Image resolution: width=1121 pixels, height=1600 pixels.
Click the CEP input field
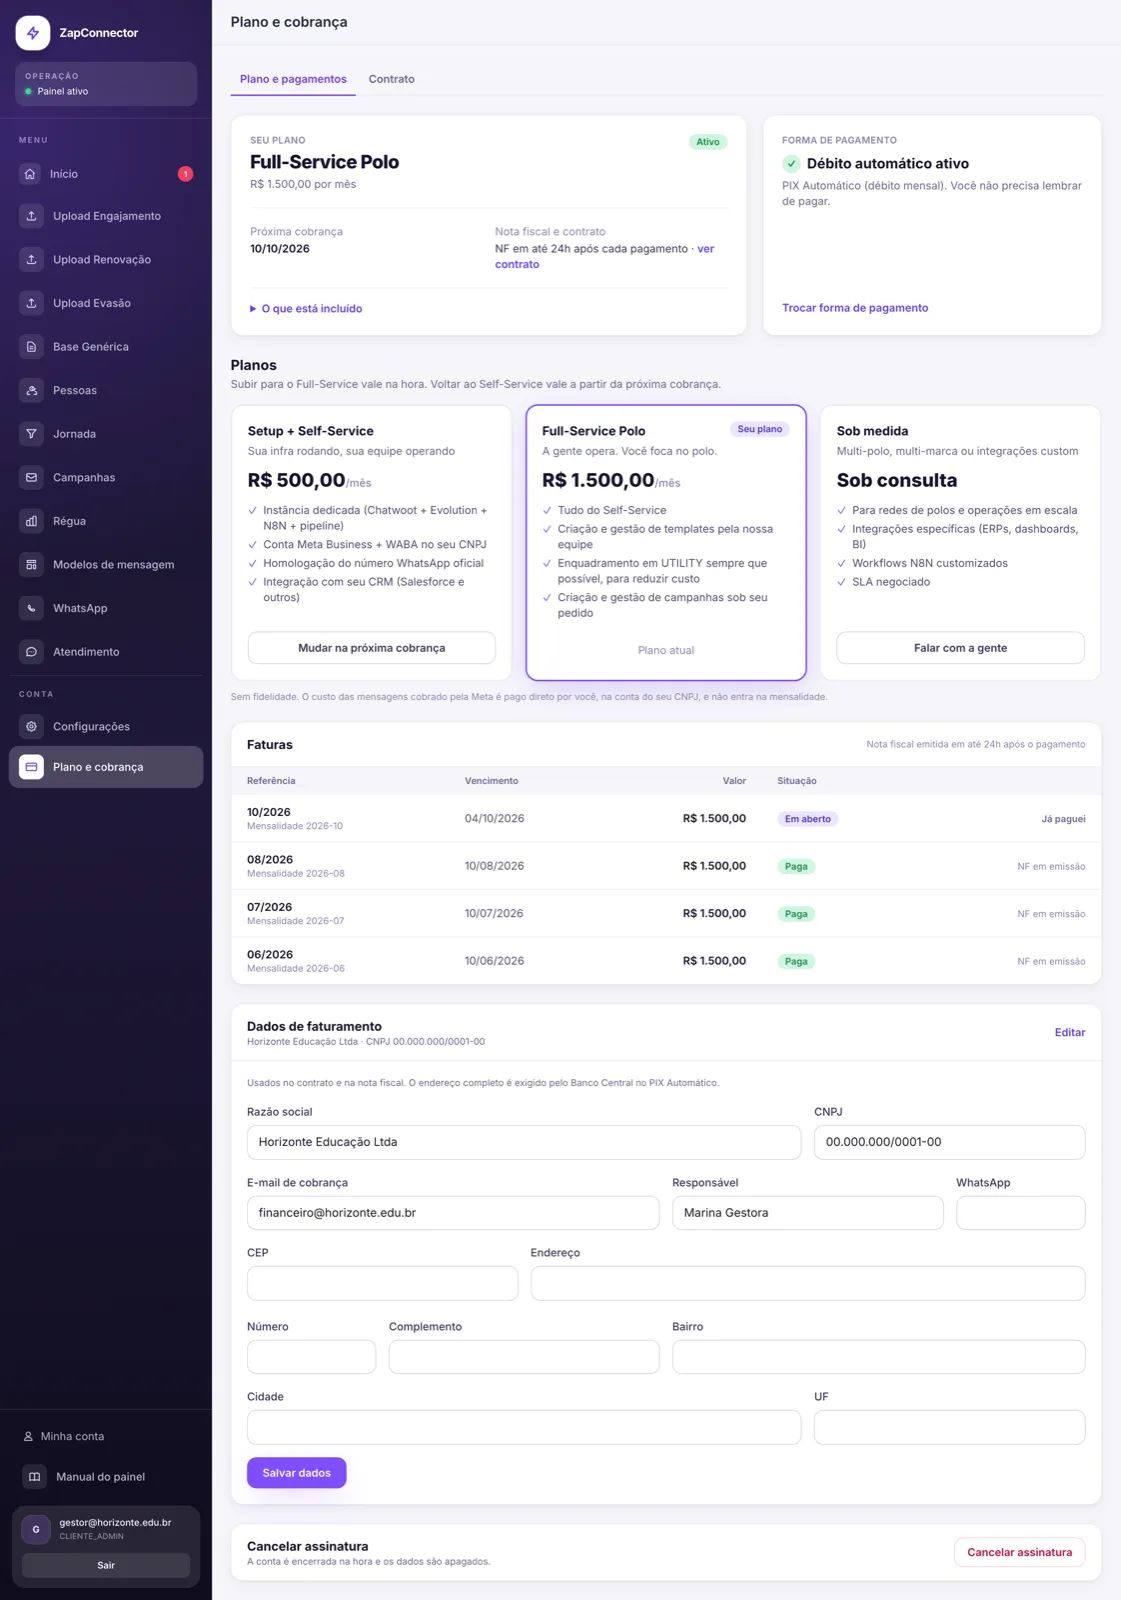click(x=382, y=1283)
